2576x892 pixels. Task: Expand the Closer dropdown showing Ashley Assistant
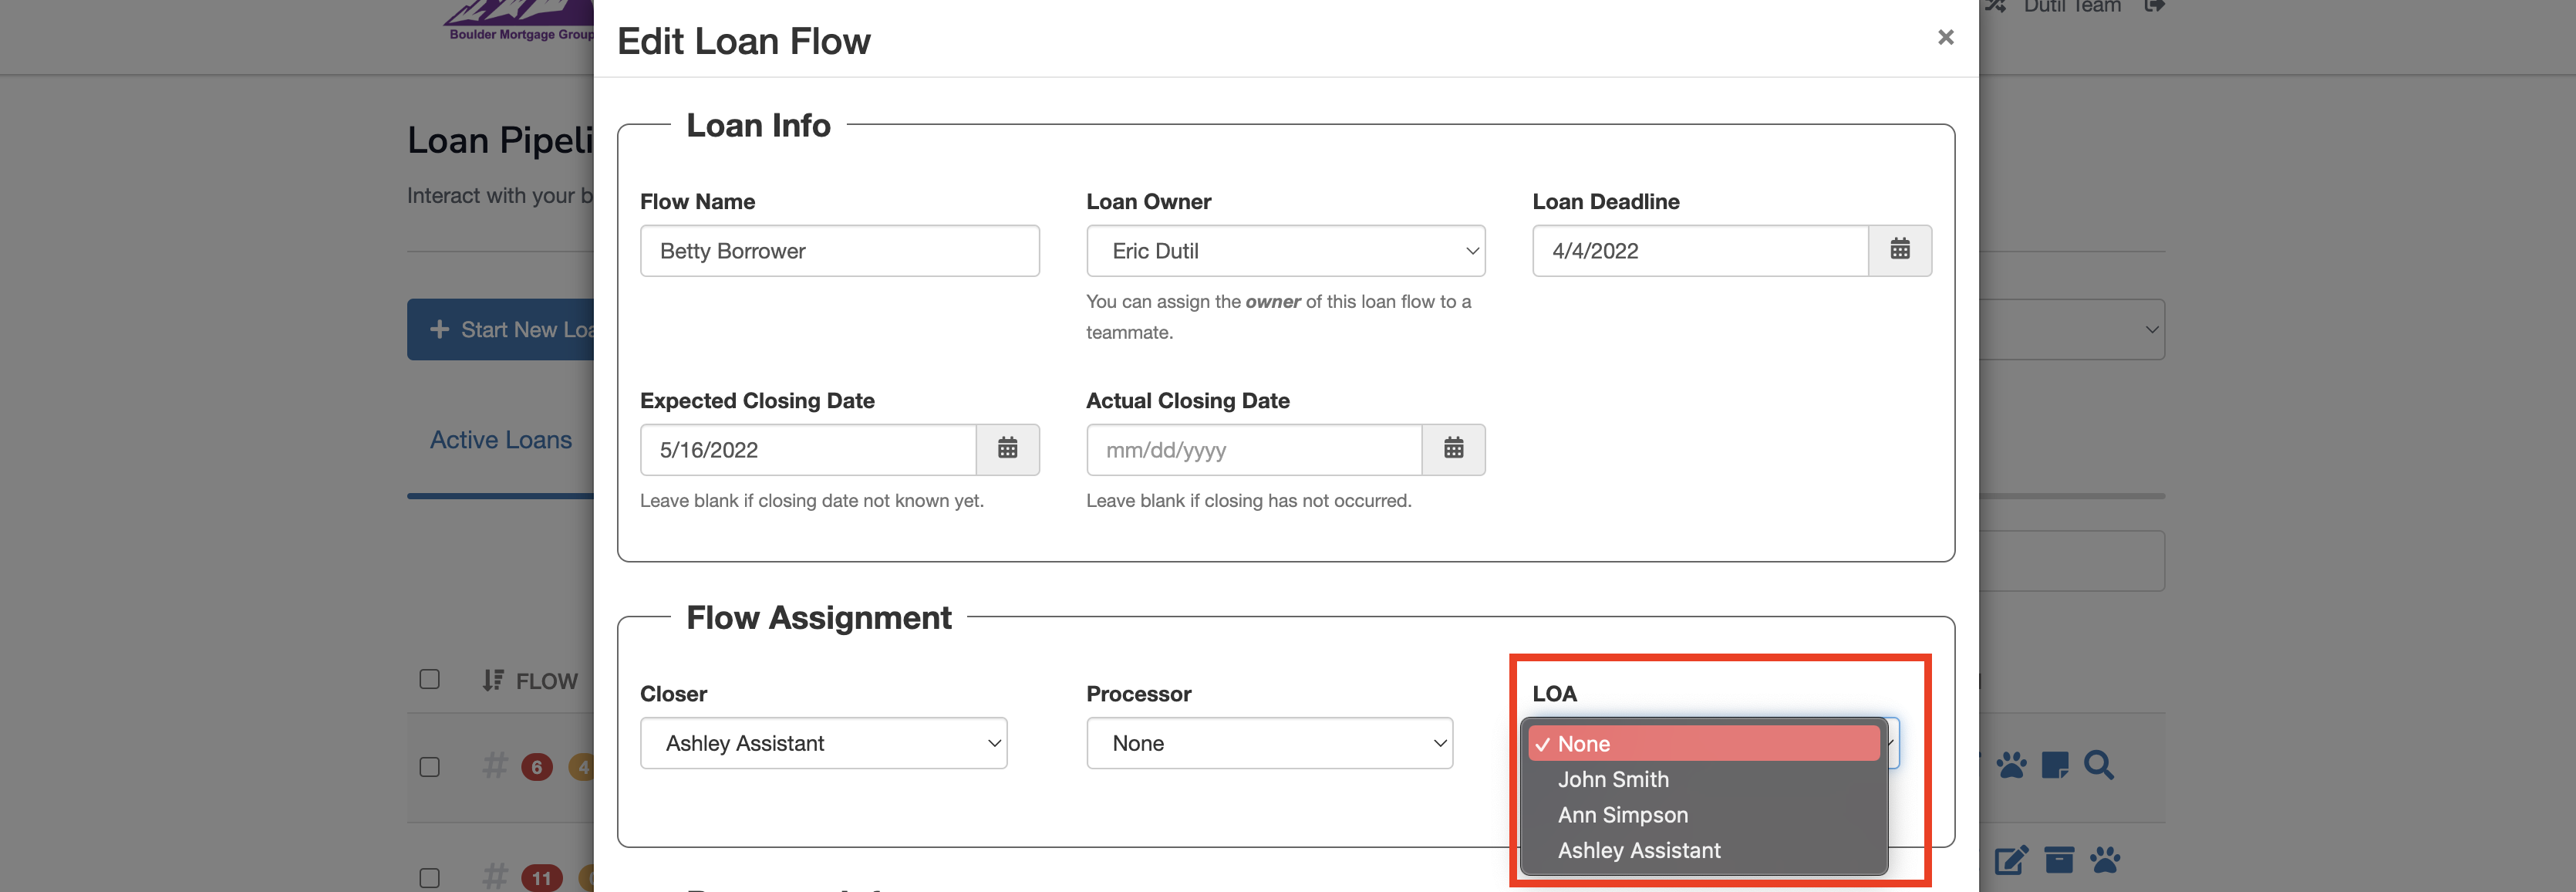click(x=823, y=743)
